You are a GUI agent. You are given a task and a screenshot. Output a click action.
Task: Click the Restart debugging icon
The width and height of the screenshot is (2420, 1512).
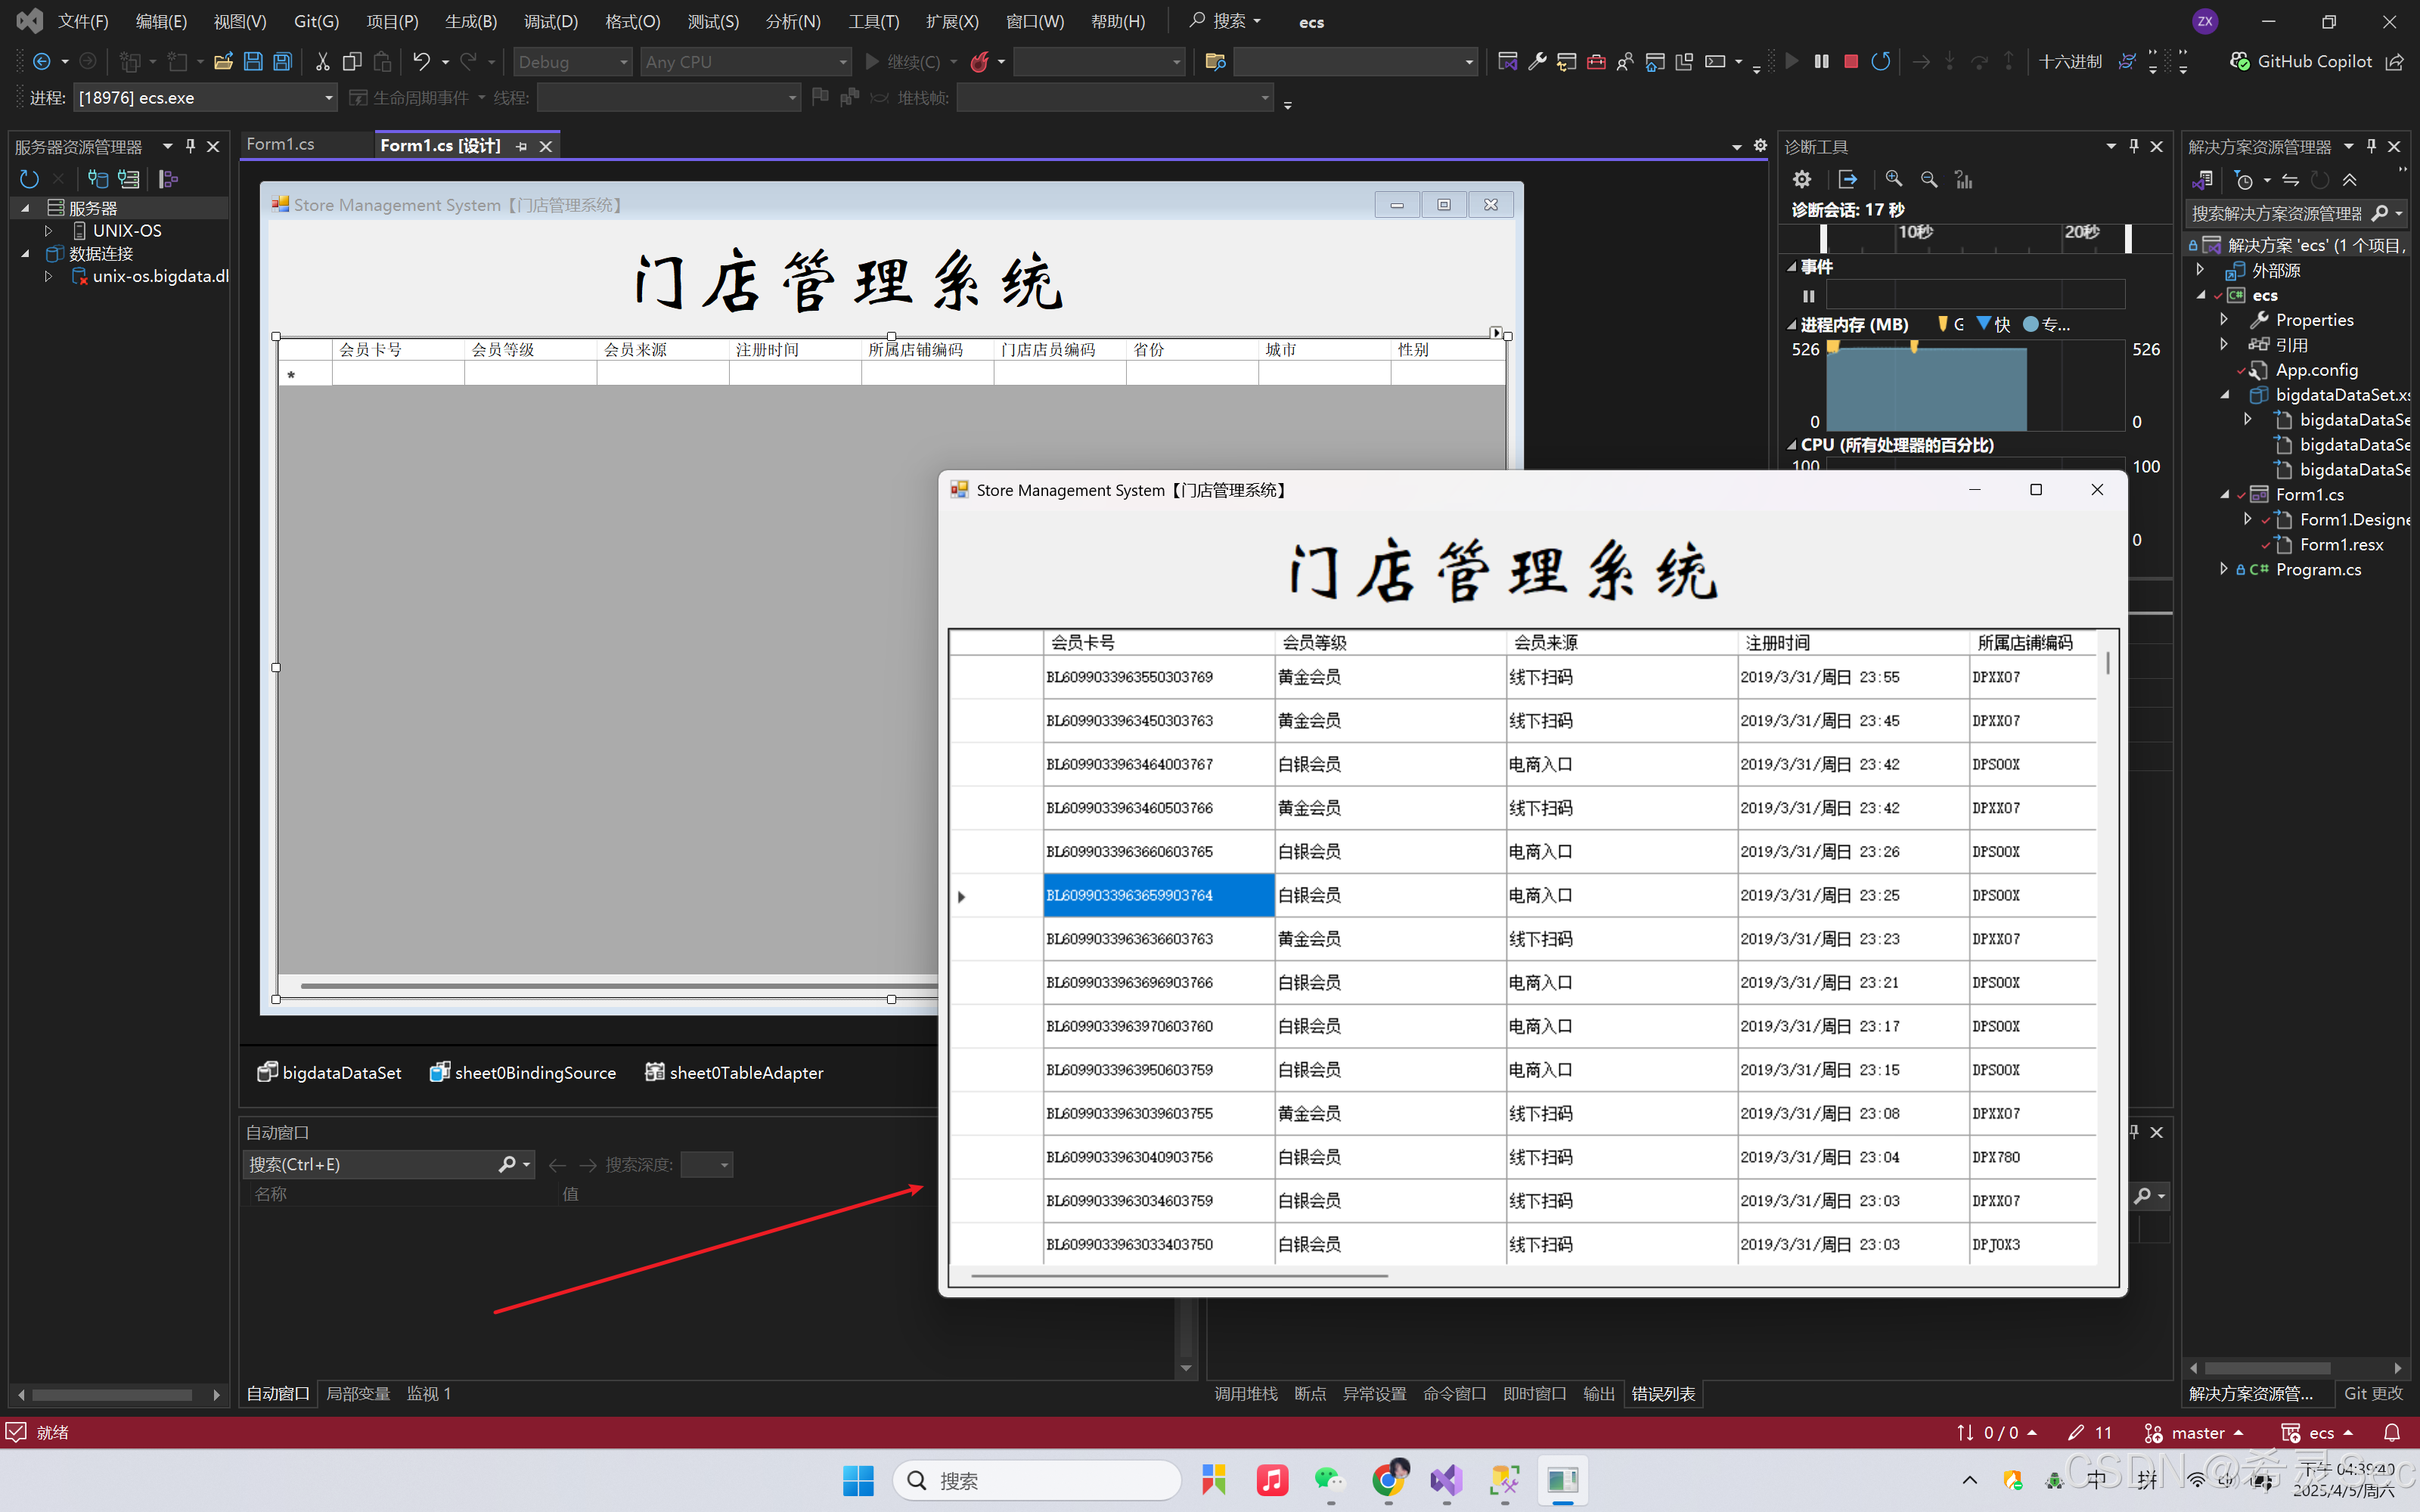pyautogui.click(x=1880, y=62)
